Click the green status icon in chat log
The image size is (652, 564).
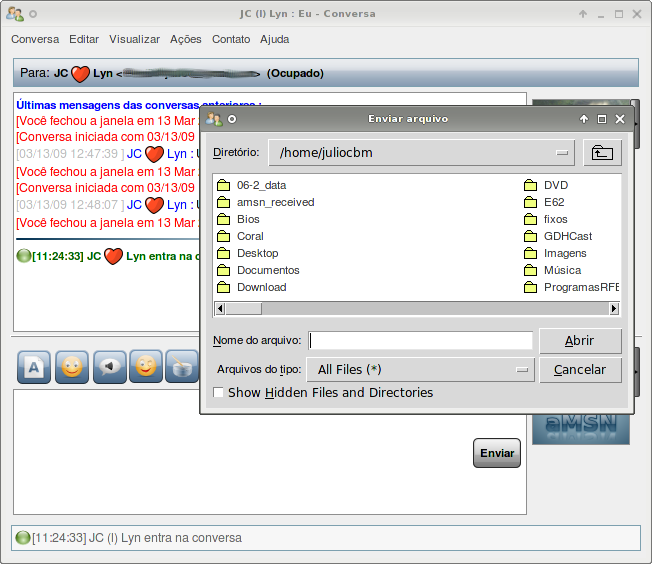tap(24, 256)
